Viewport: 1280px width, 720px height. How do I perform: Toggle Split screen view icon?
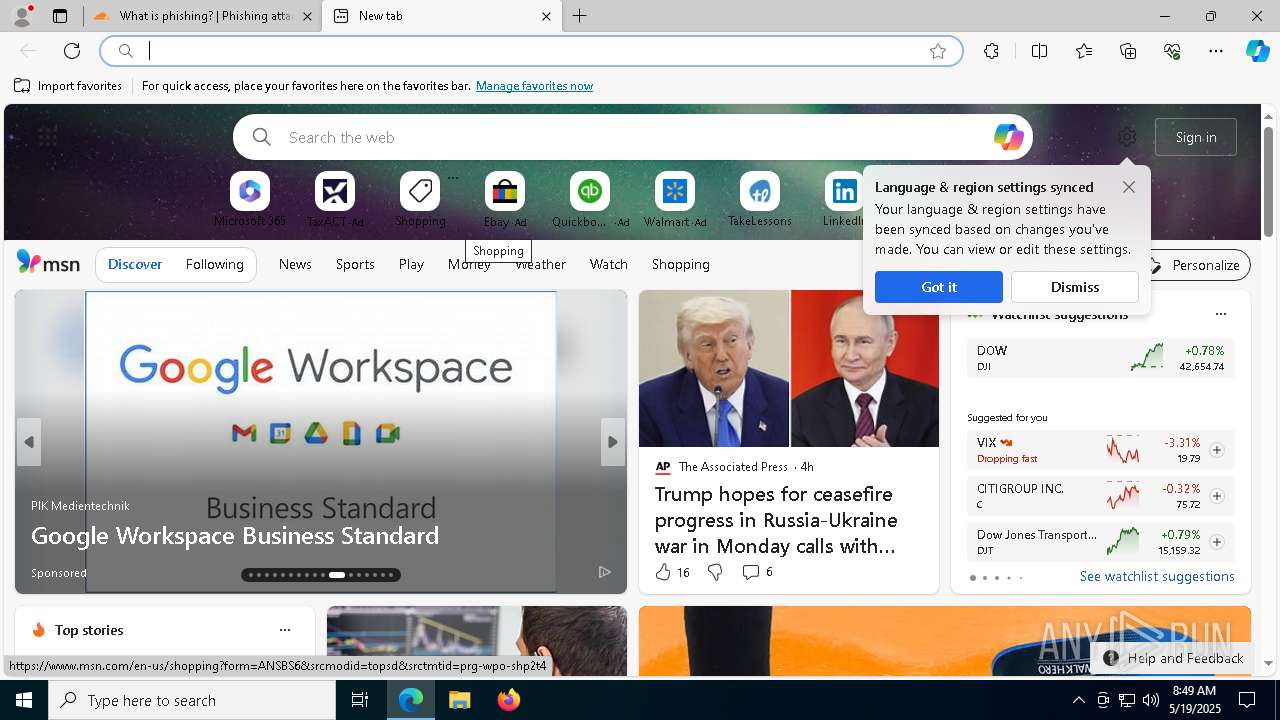[x=1039, y=51]
